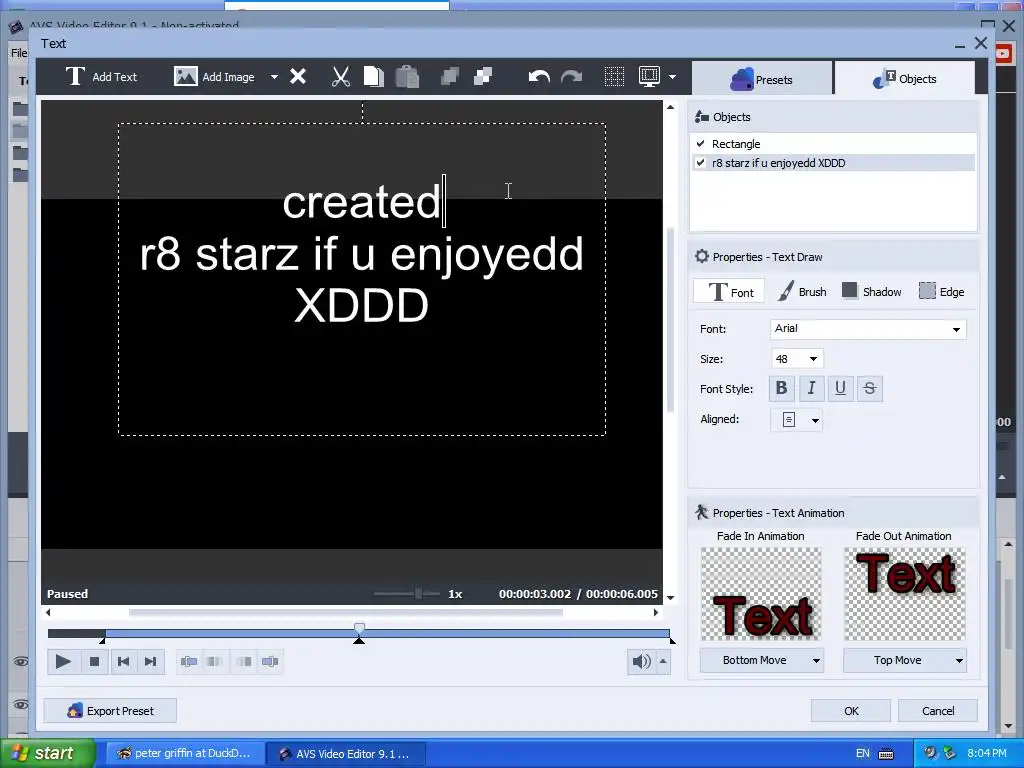Uncheck the r8 starz text object checkbox

tap(701, 163)
